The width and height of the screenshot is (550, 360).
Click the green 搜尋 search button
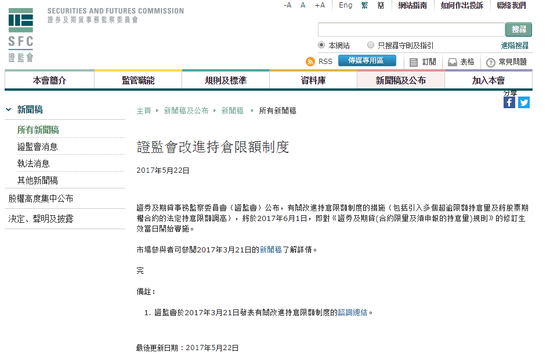[518, 29]
